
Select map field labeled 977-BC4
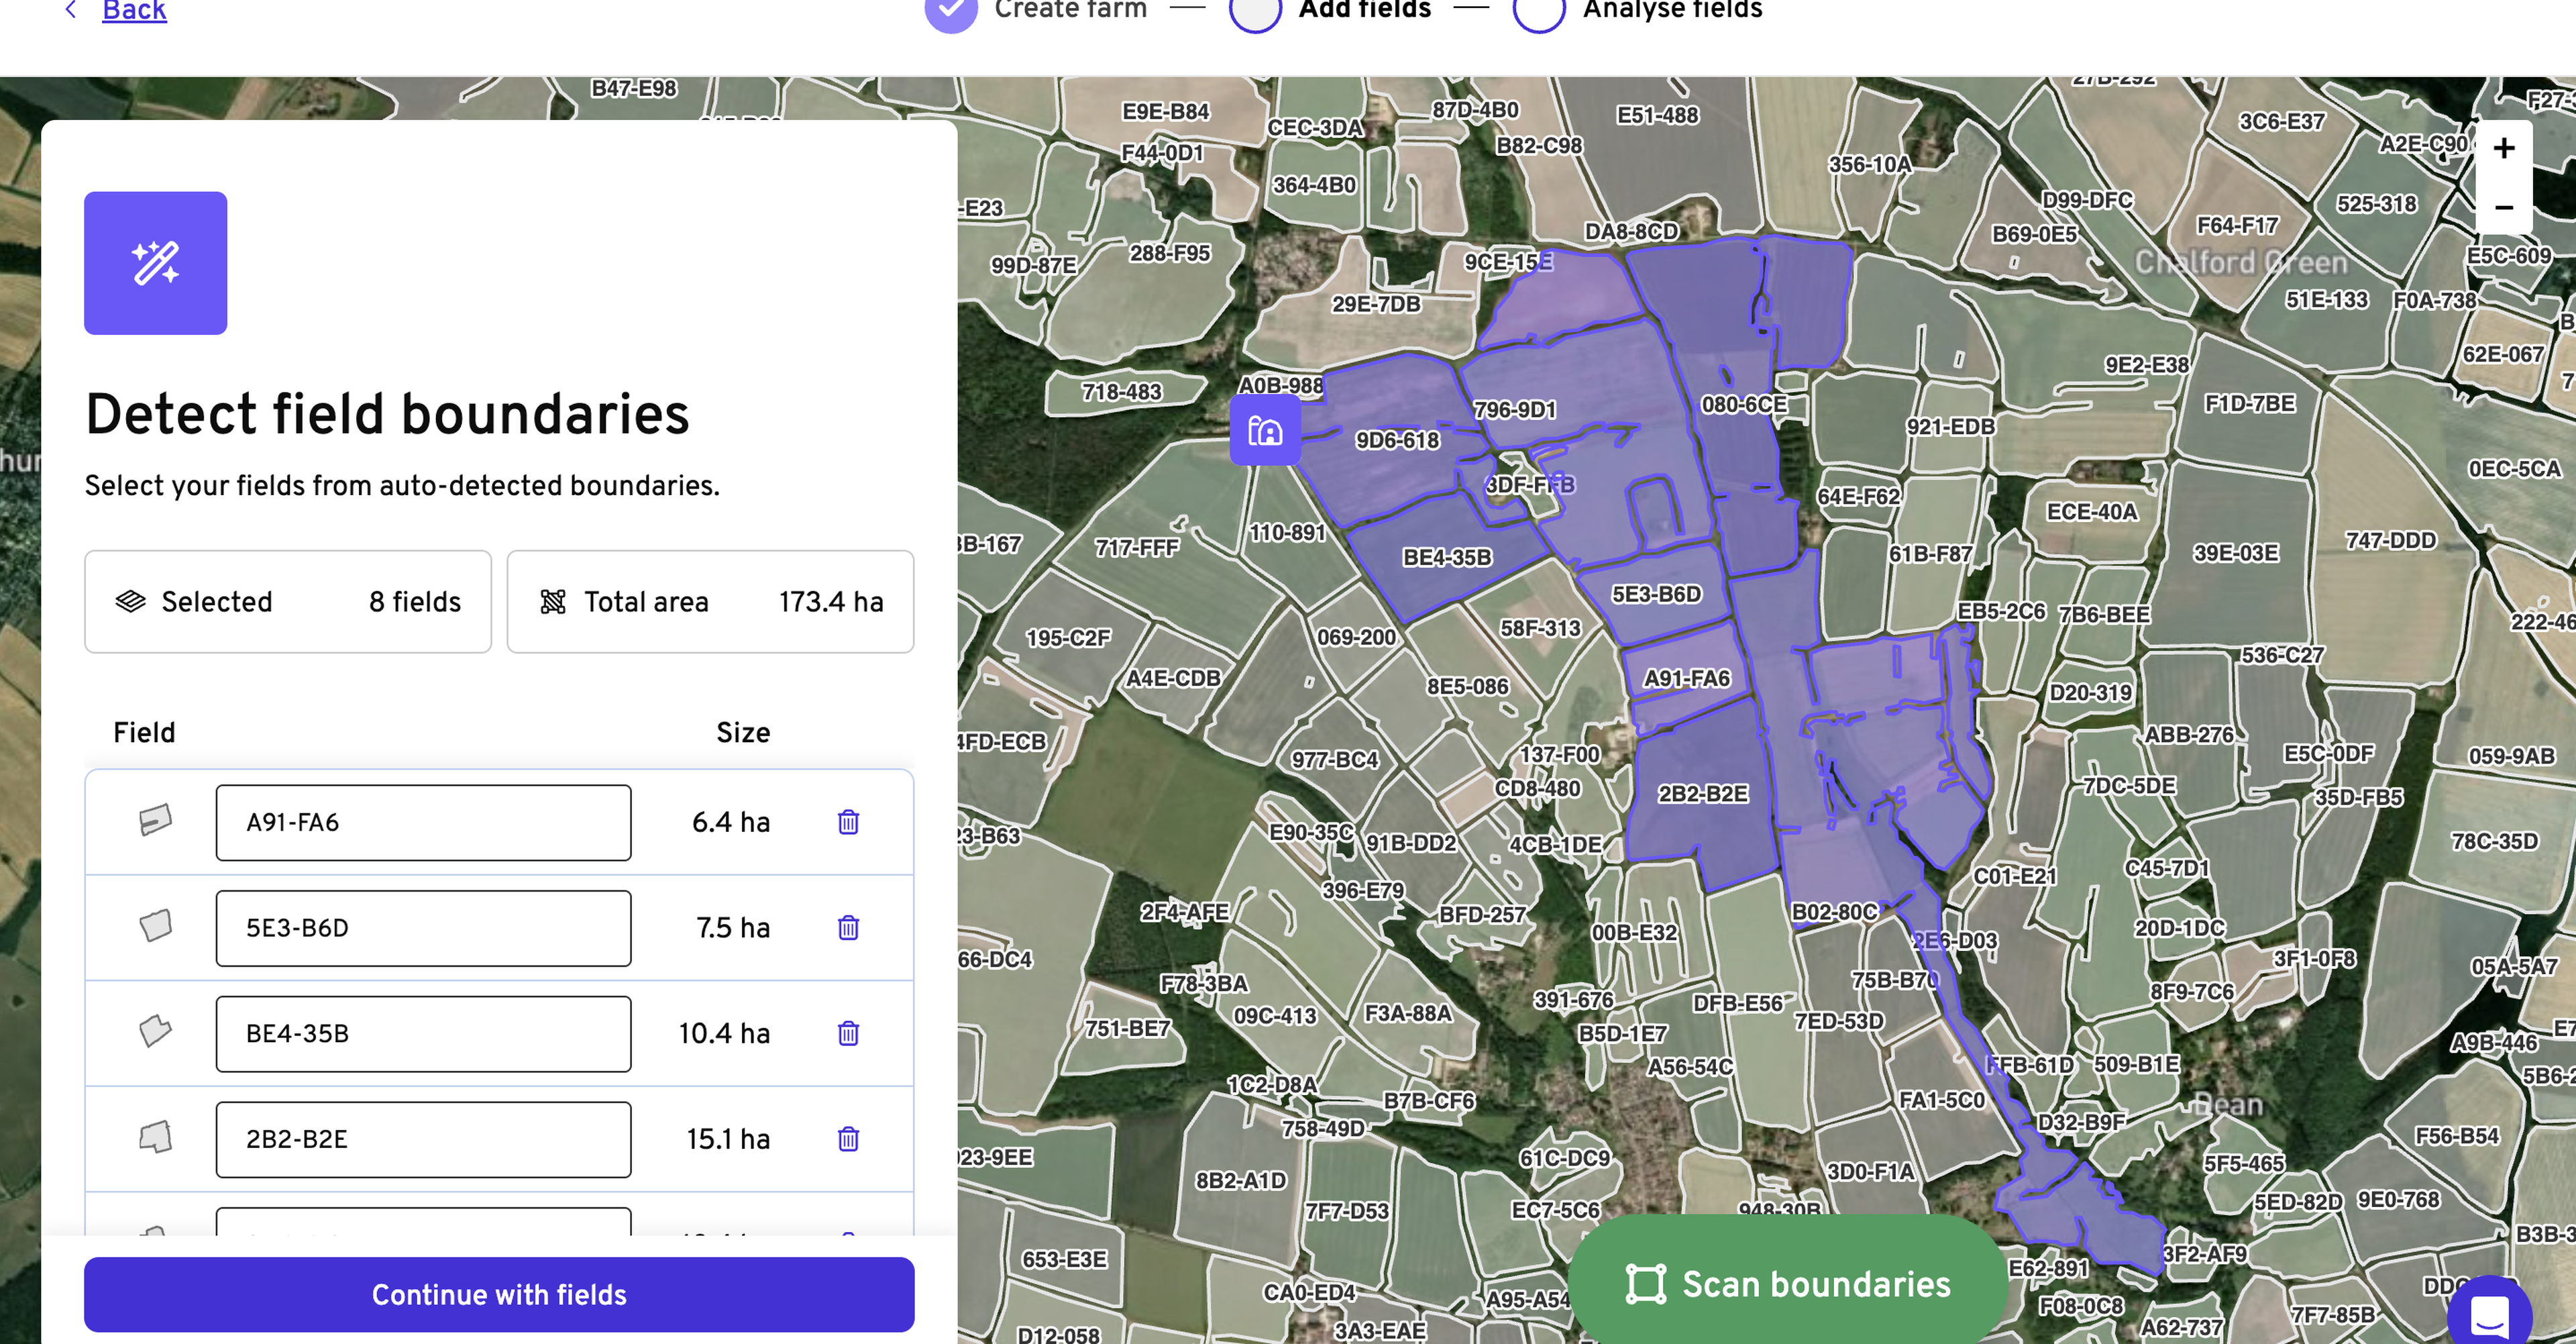click(1335, 760)
